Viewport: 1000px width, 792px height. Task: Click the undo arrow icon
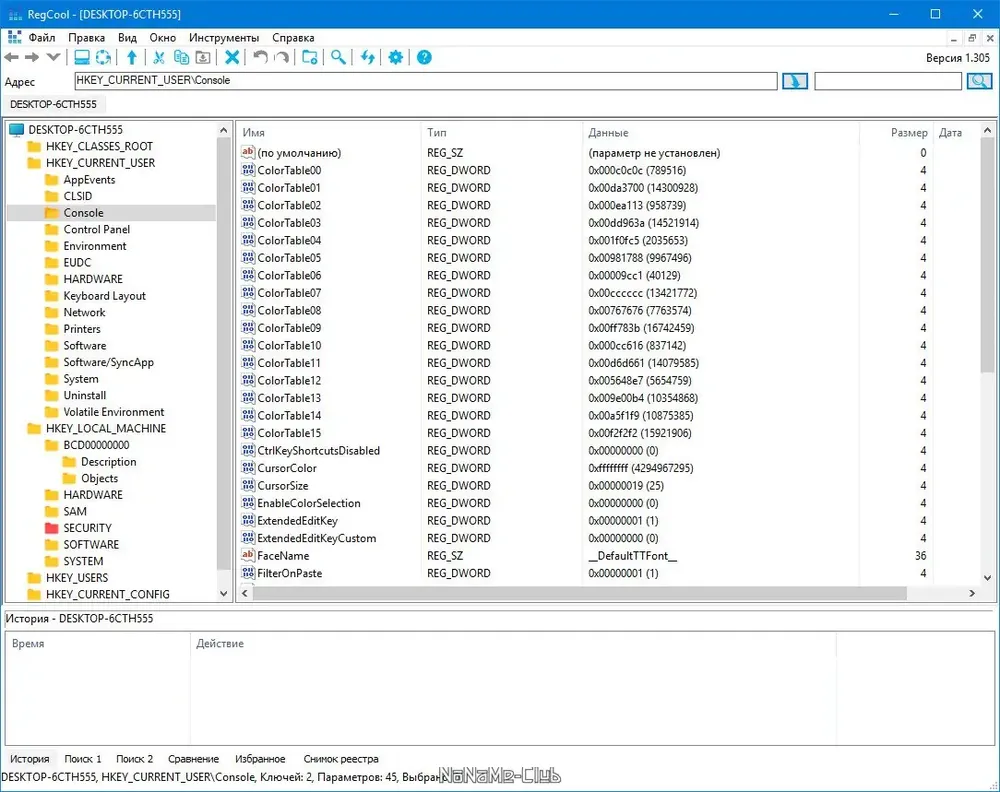pyautogui.click(x=260, y=57)
